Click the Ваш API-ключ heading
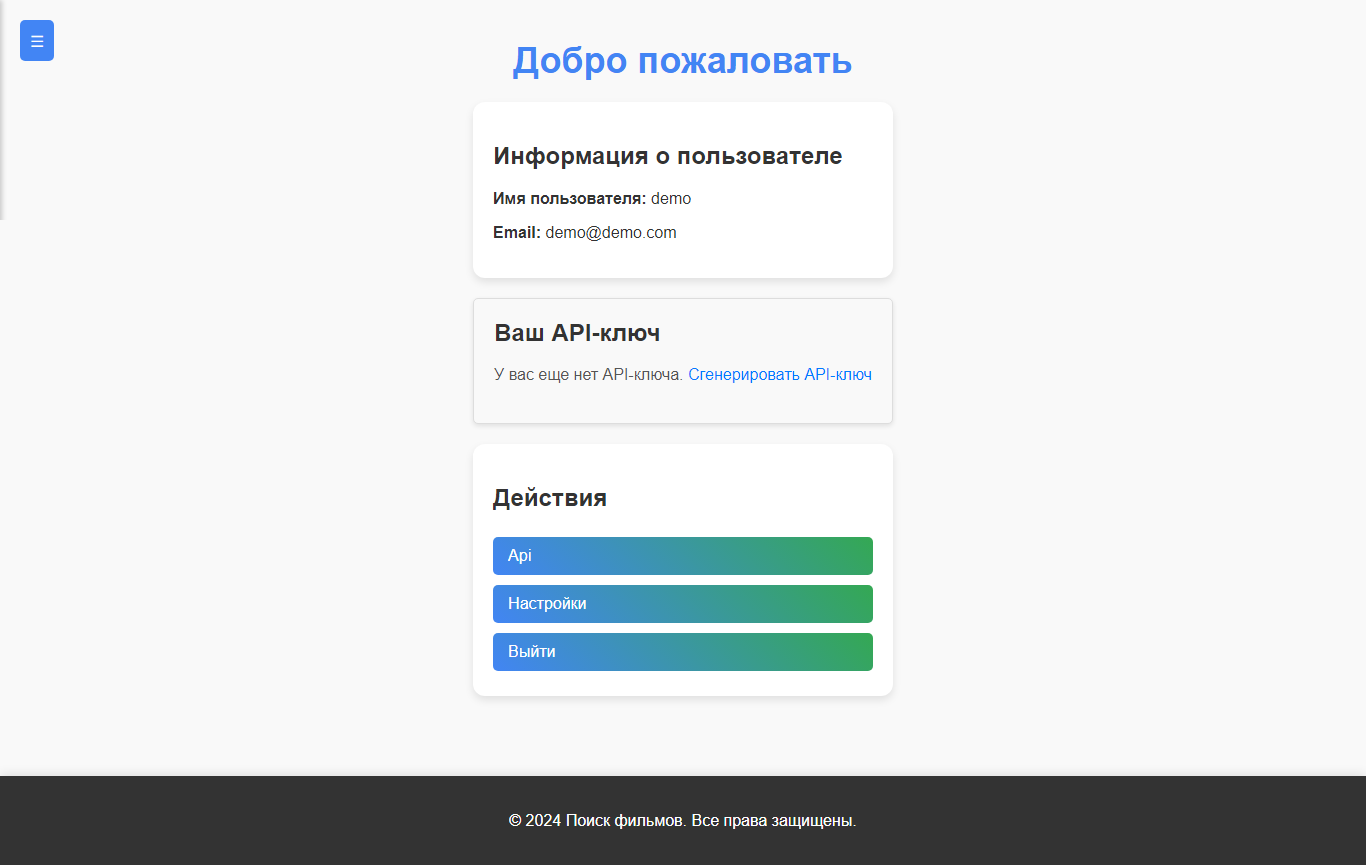 point(577,333)
